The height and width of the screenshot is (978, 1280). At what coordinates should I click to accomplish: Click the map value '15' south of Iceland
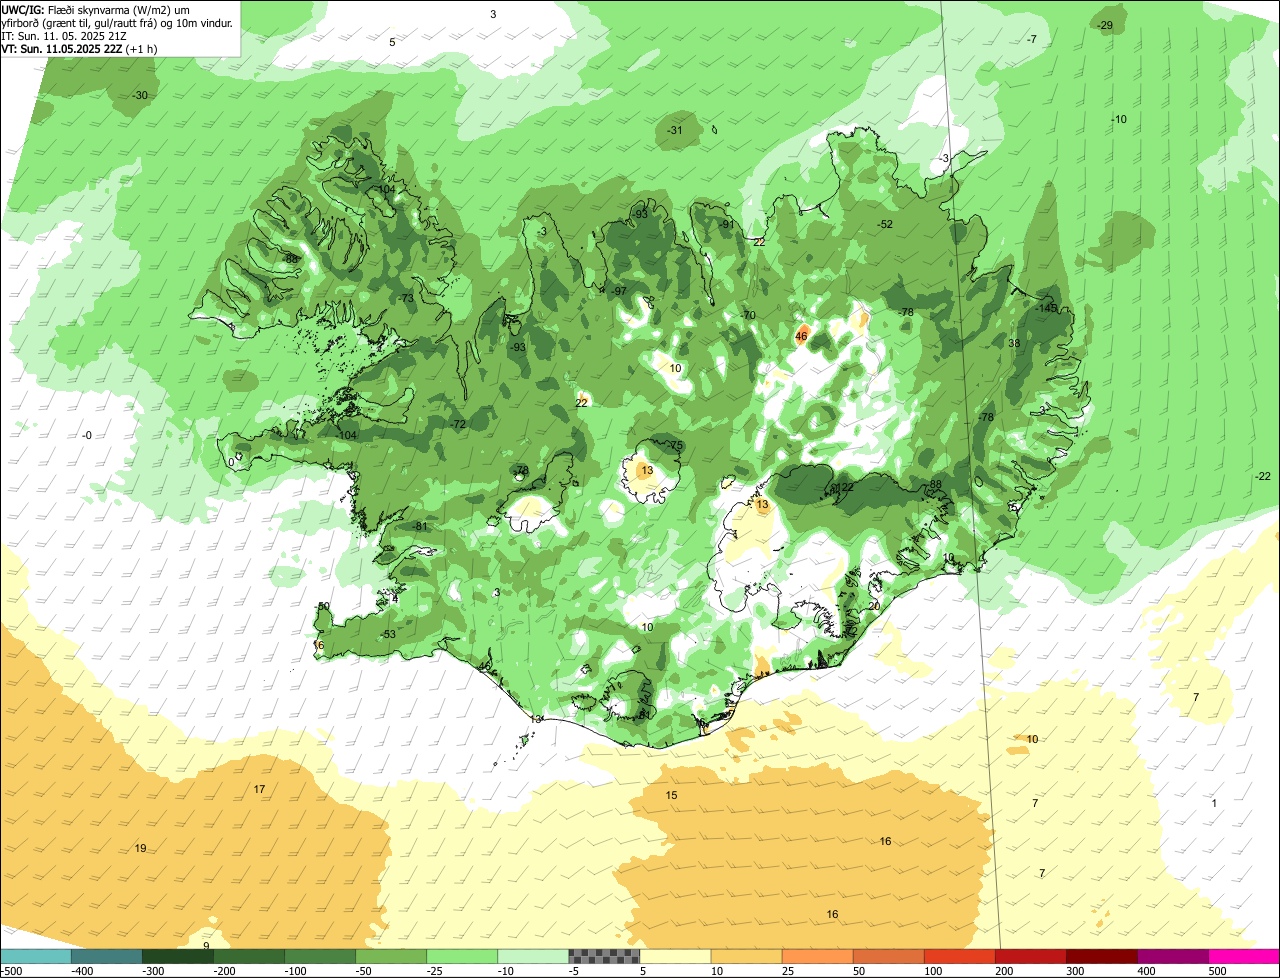672,795
